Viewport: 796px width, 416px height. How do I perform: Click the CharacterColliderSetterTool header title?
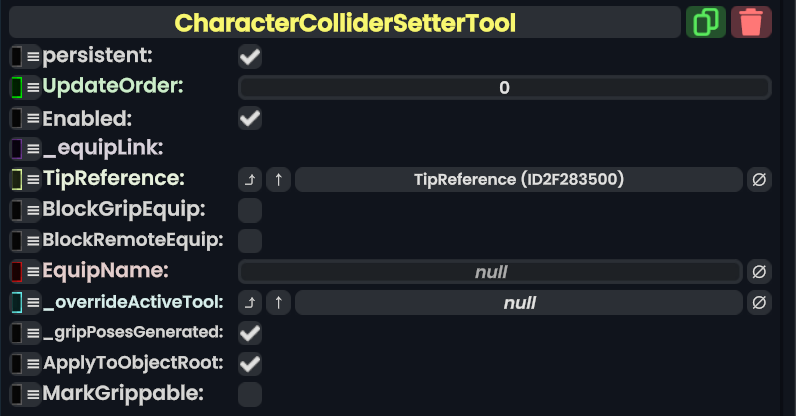(345, 22)
